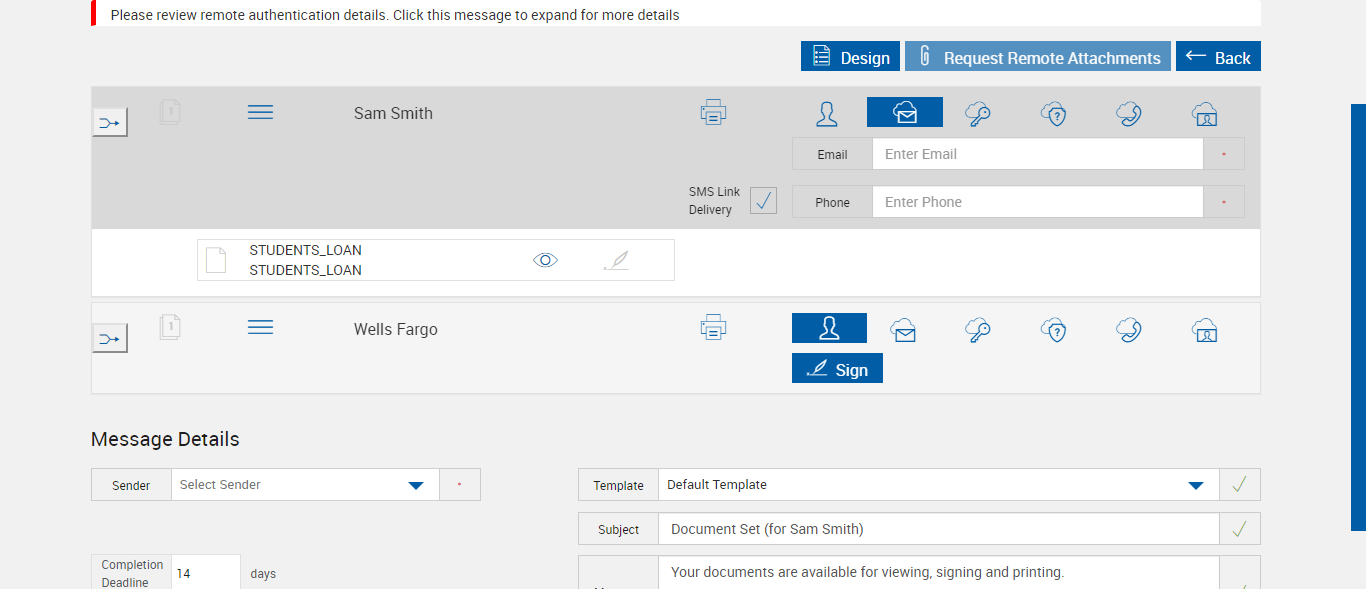Click the Enter Email input field
1366x589 pixels.
[x=1037, y=154]
